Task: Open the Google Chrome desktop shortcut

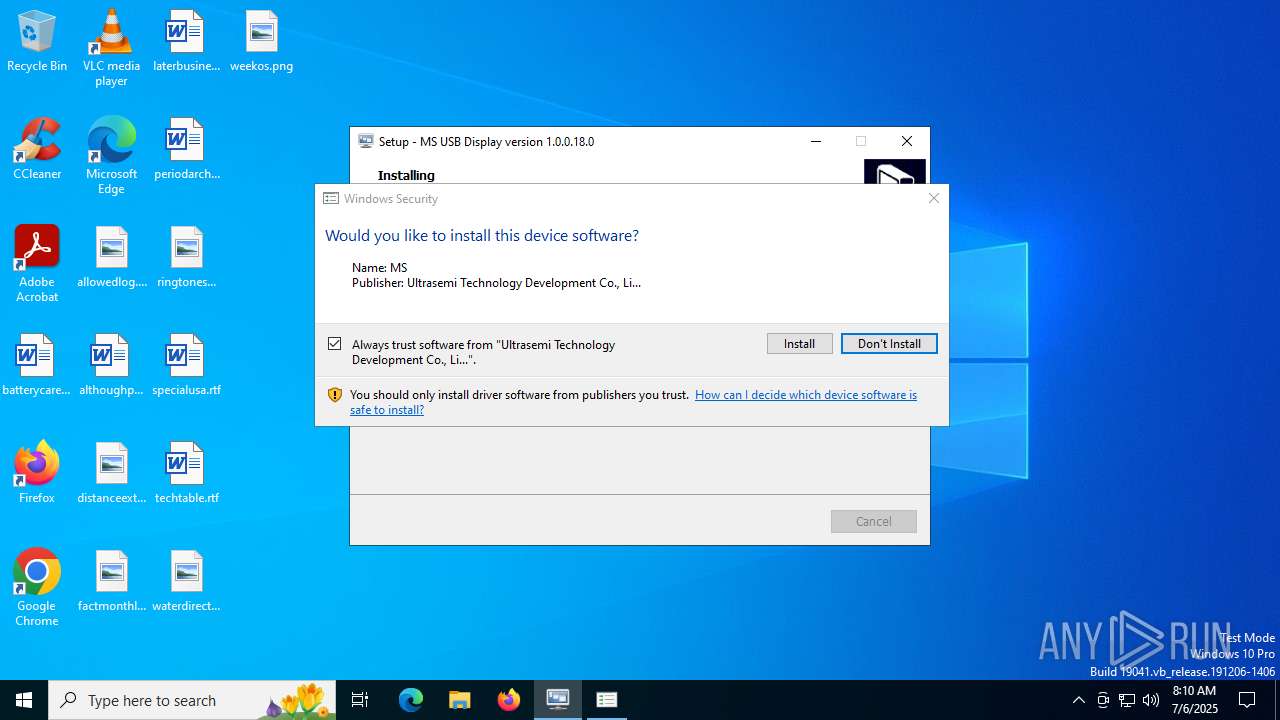Action: [37, 588]
